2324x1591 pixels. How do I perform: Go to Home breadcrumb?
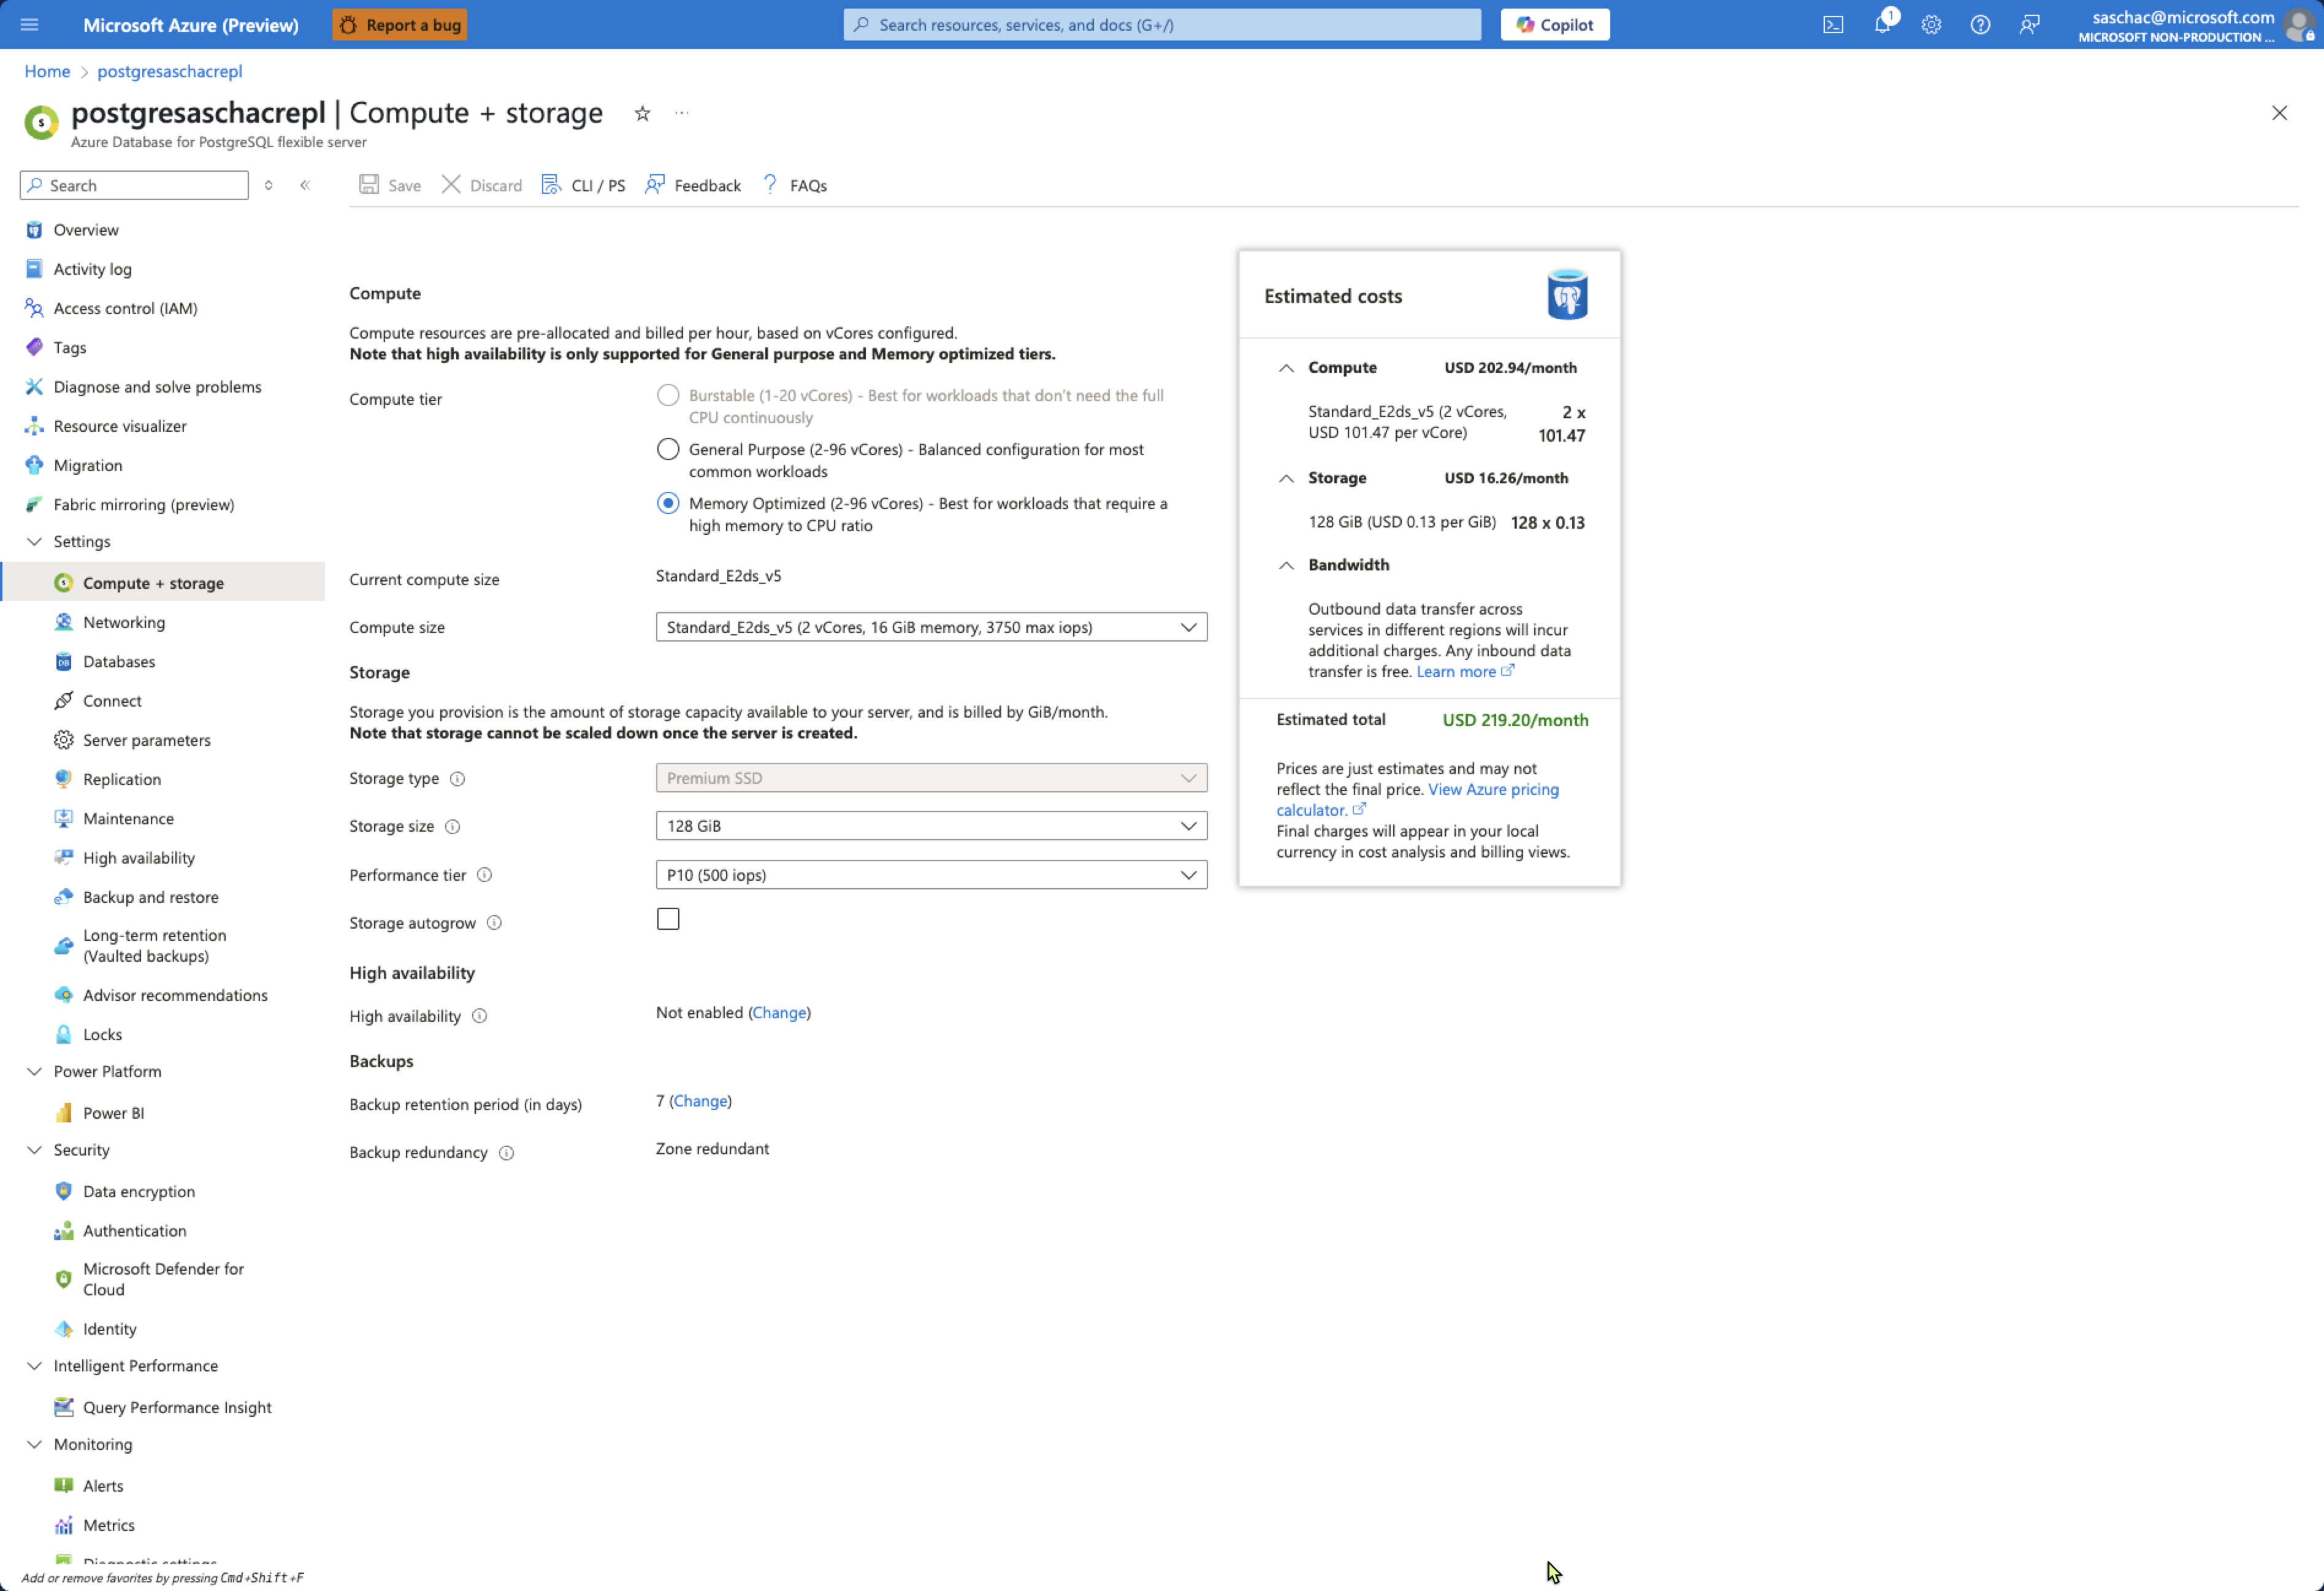[47, 71]
